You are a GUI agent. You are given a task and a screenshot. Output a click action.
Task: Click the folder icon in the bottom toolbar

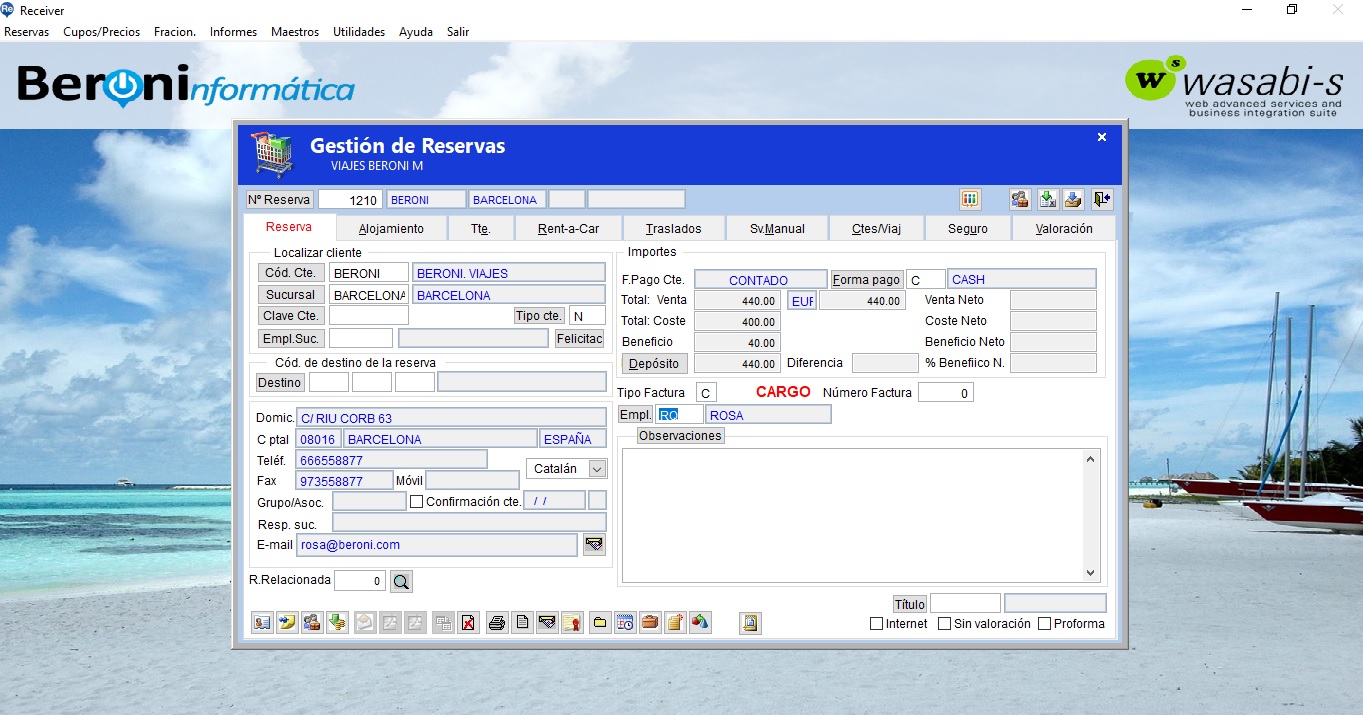599,622
